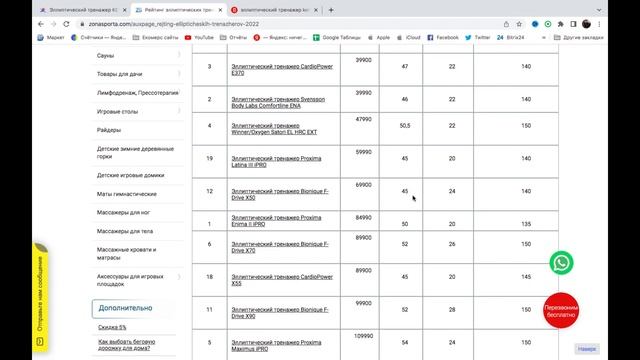Open the Apple bookmark
The height and width of the screenshot is (360, 640).
click(379, 38)
